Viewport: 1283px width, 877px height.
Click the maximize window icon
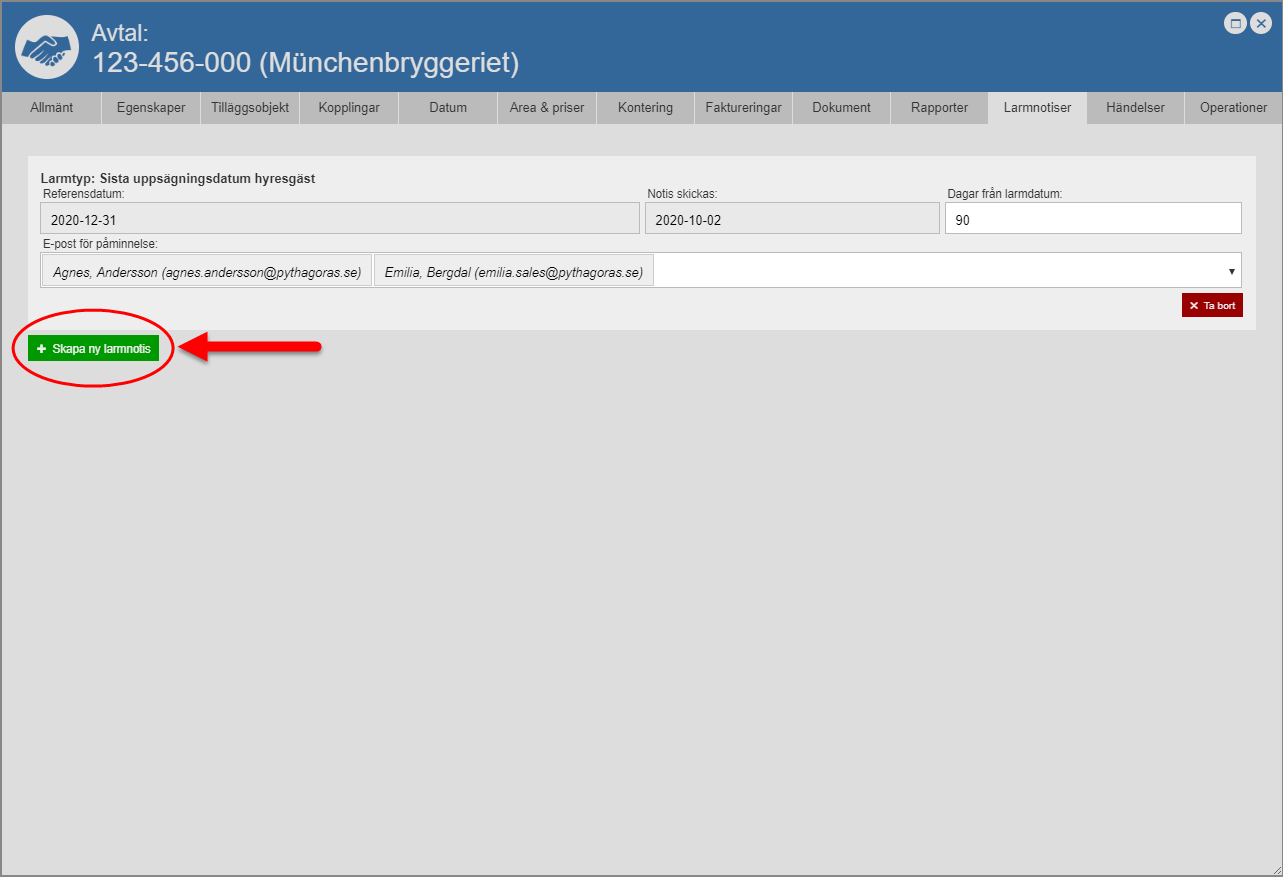(x=1236, y=24)
